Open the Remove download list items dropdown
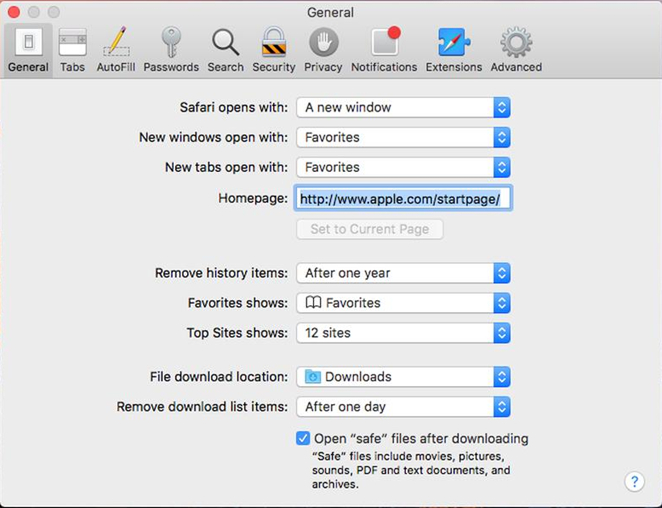This screenshot has width=662, height=508. (x=403, y=407)
